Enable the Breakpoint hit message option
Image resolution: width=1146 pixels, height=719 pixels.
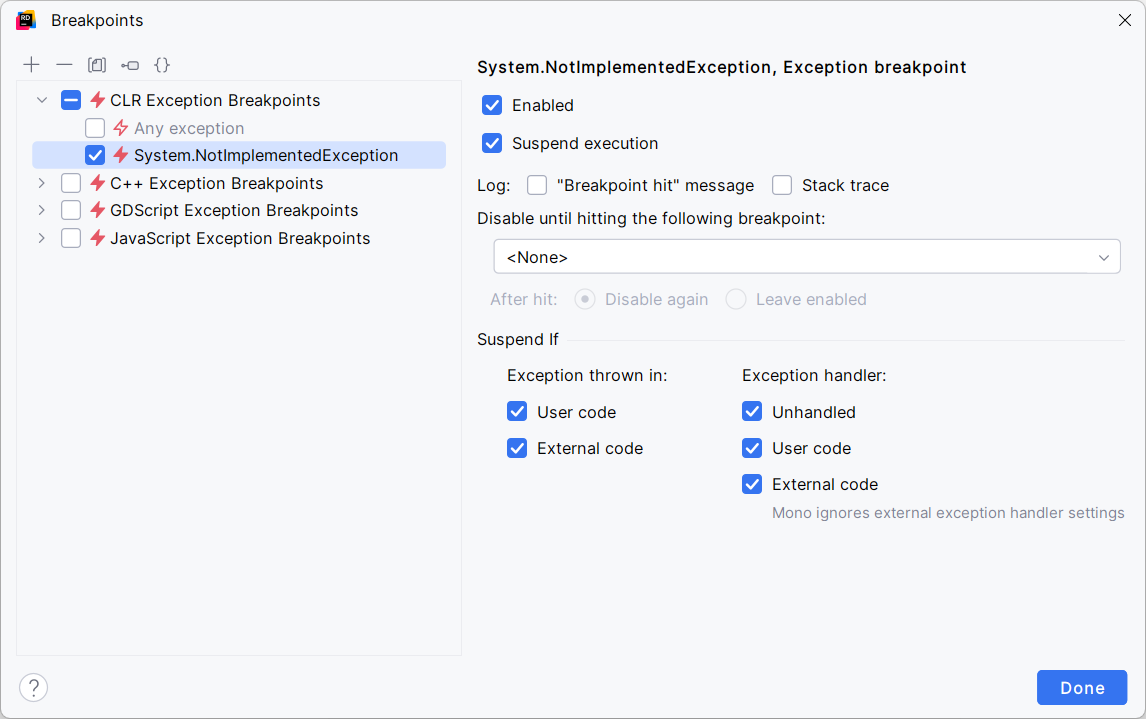[x=537, y=185]
